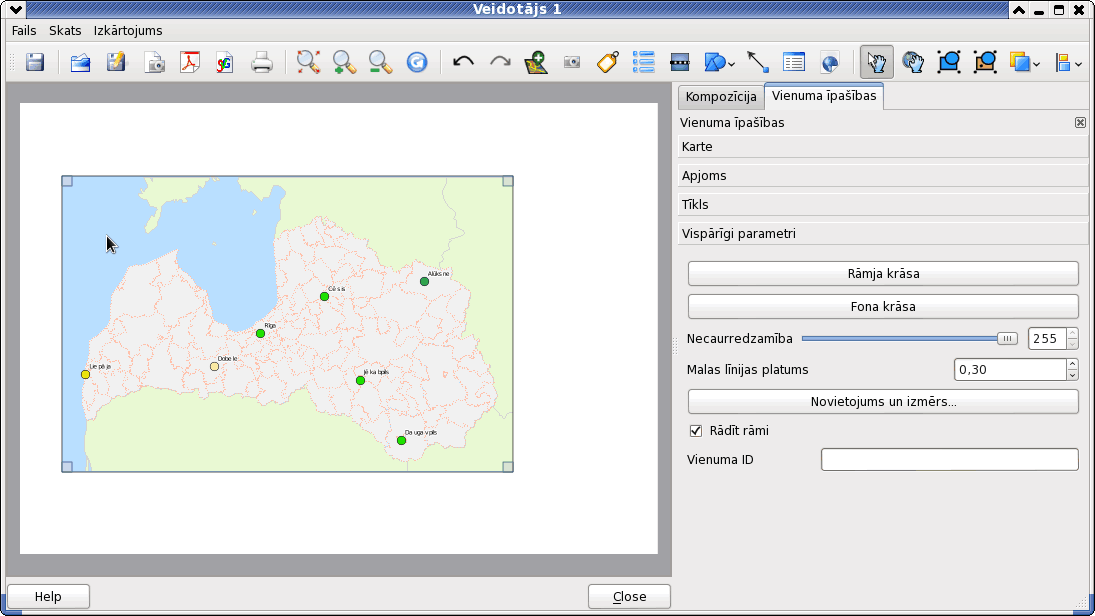Click the Necaurredzamība 255 value box
This screenshot has width=1095, height=616.
[1048, 339]
